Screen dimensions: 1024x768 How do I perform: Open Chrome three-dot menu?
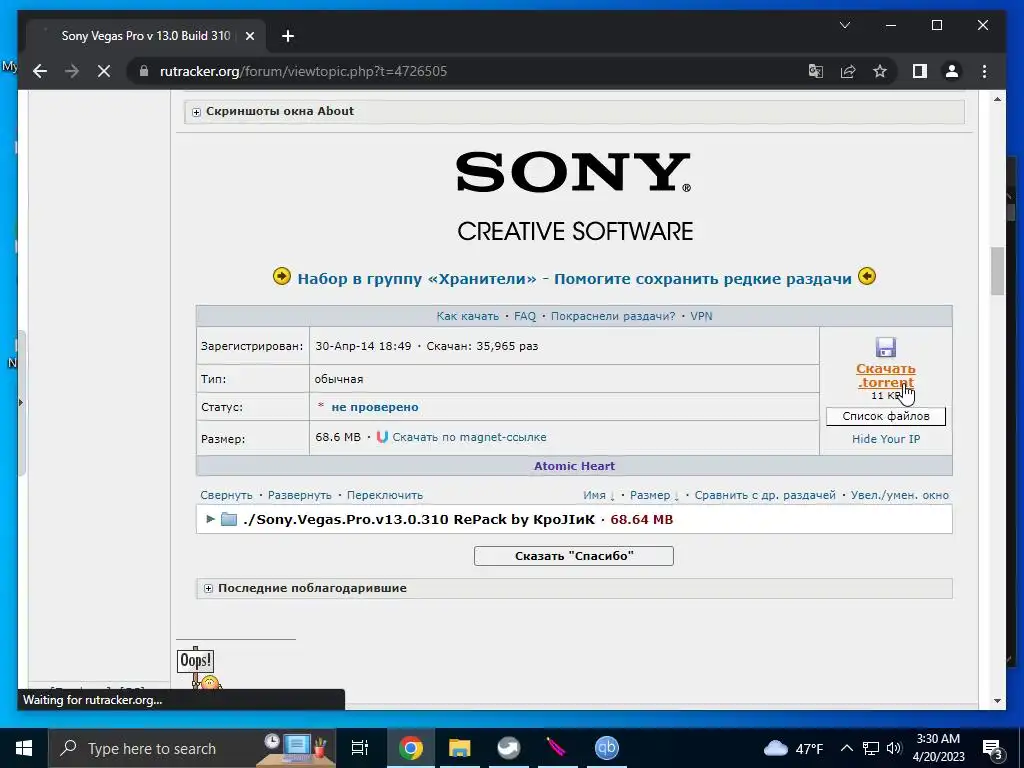(984, 71)
